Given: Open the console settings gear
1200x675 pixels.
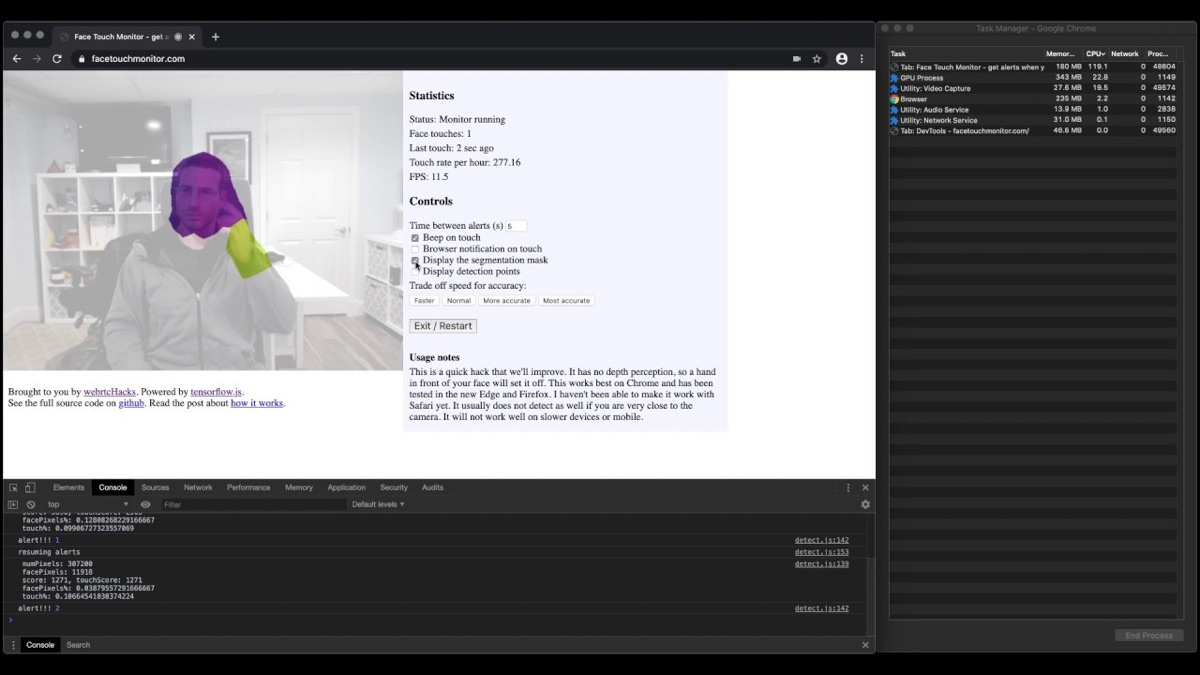Looking at the screenshot, I should (865, 505).
